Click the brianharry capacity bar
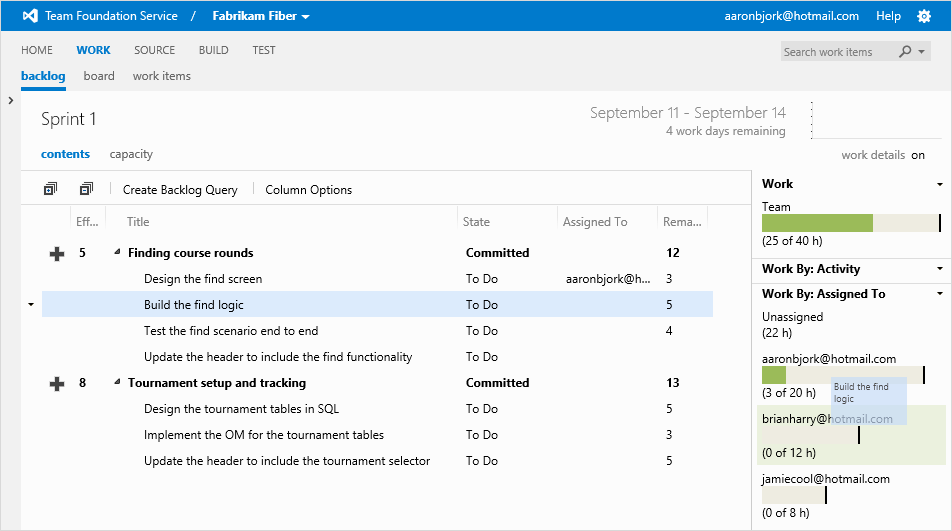952x531 pixels. (810, 435)
